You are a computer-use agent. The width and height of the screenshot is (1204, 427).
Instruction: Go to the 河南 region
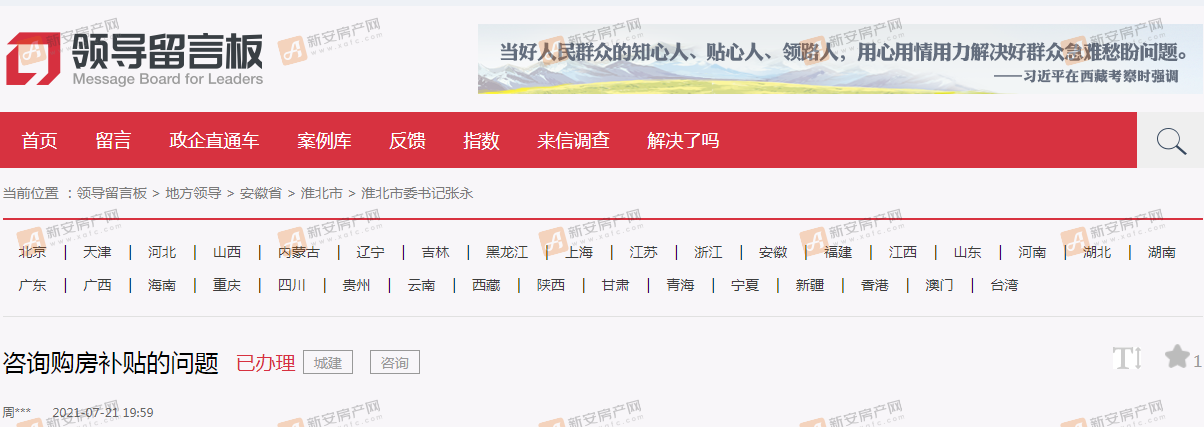tap(1033, 252)
